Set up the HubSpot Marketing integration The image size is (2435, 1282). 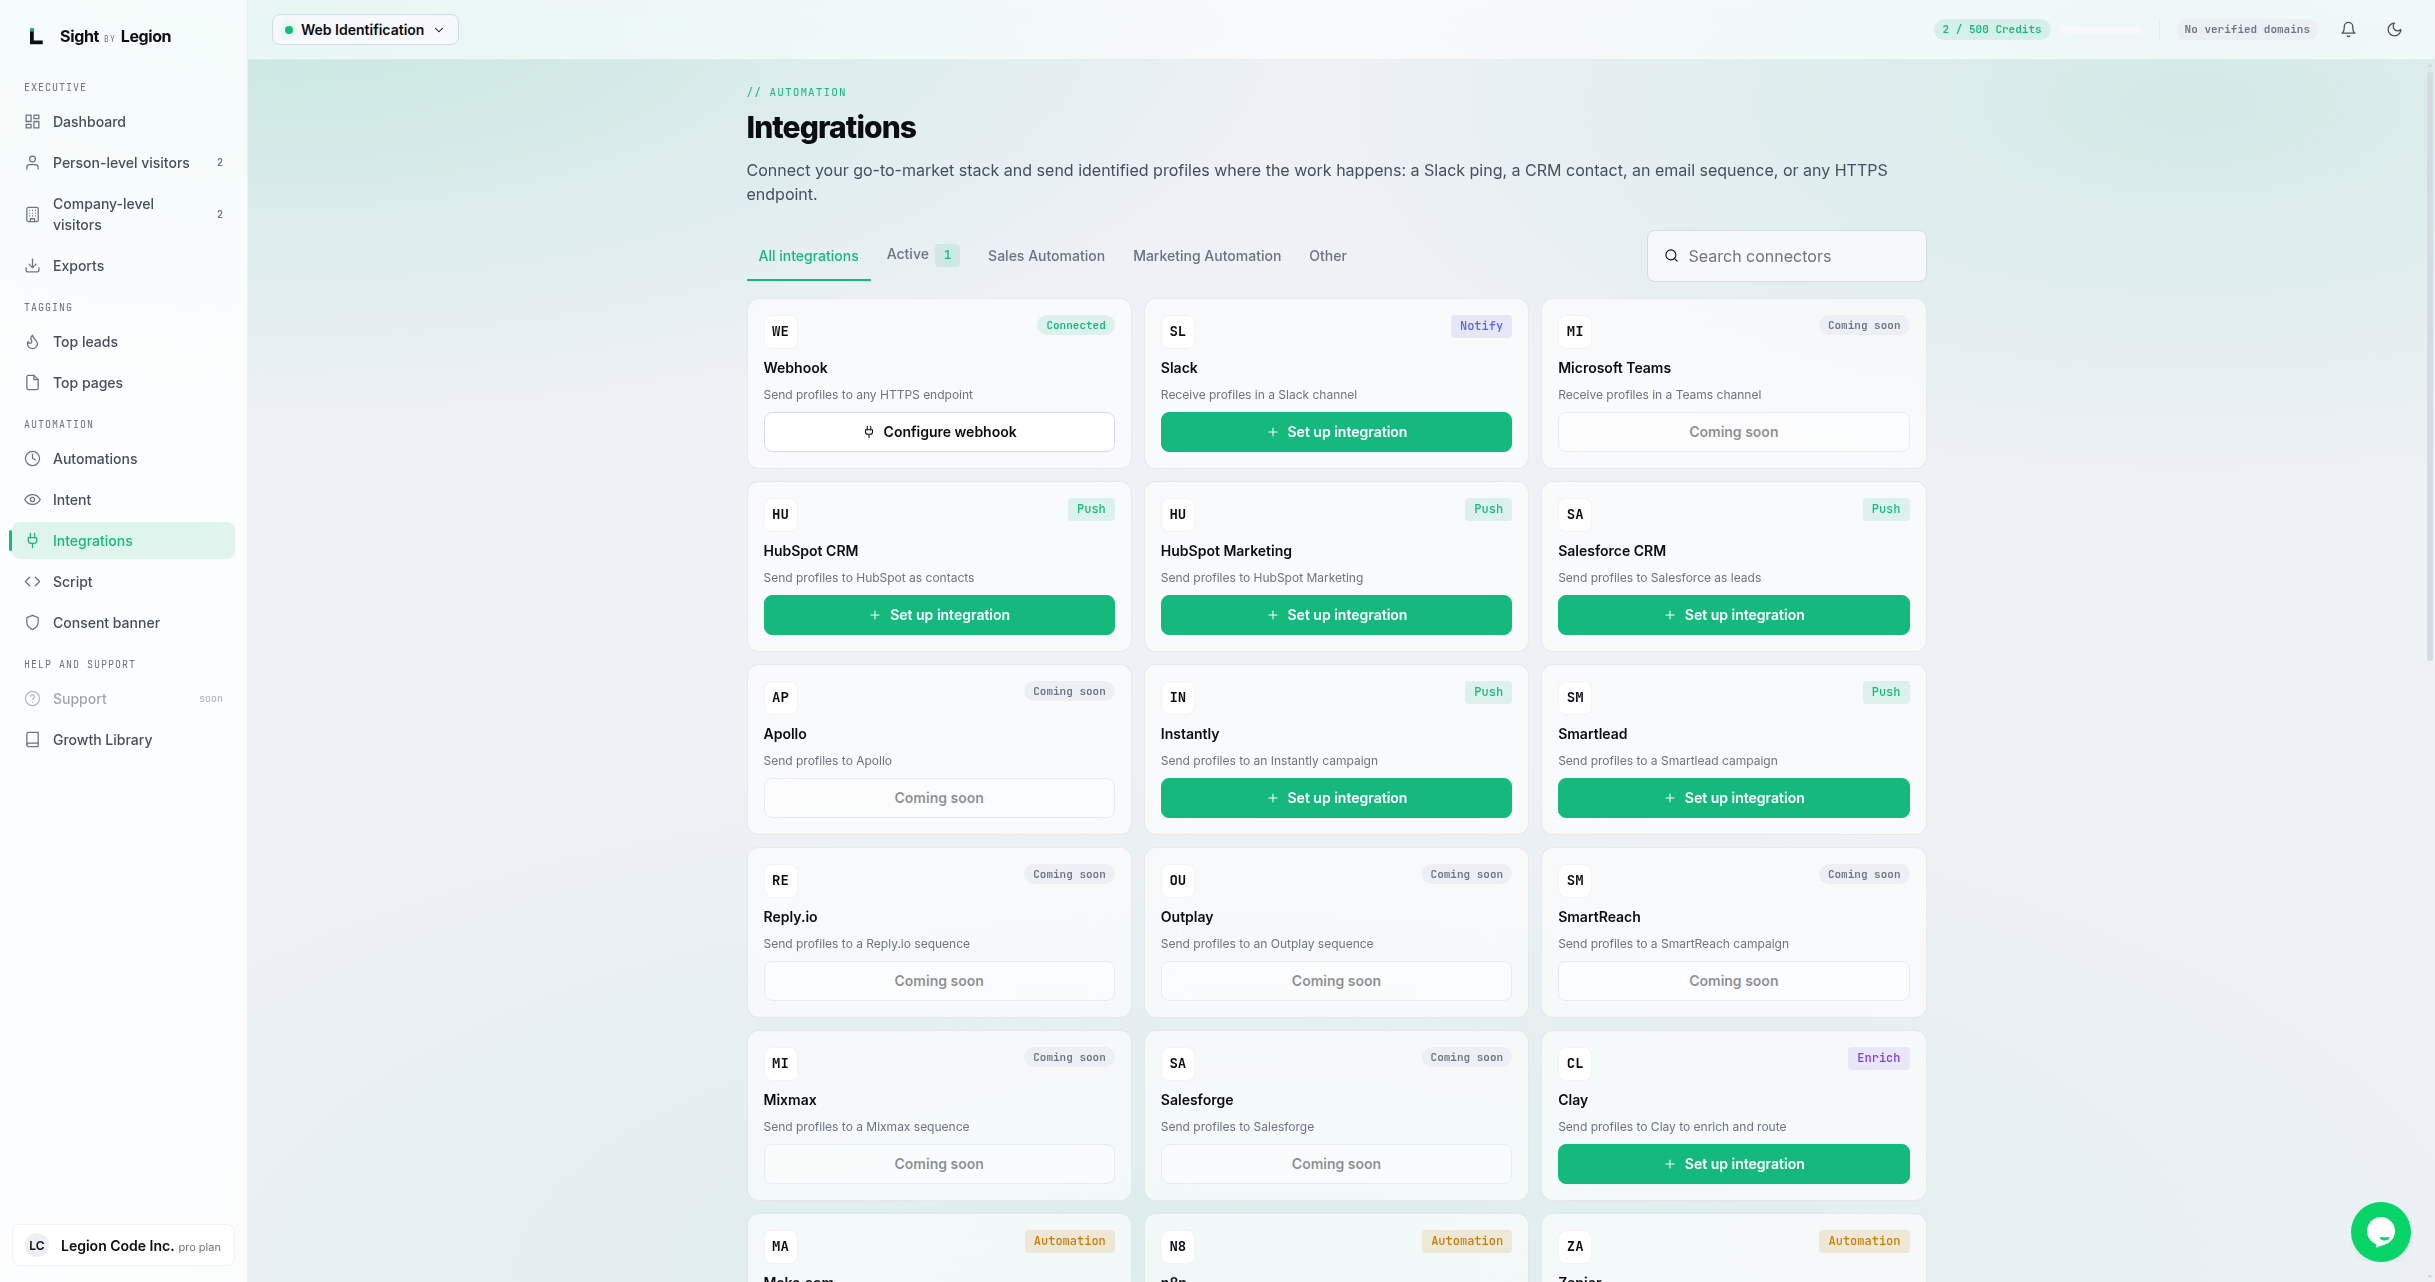tap(1336, 615)
